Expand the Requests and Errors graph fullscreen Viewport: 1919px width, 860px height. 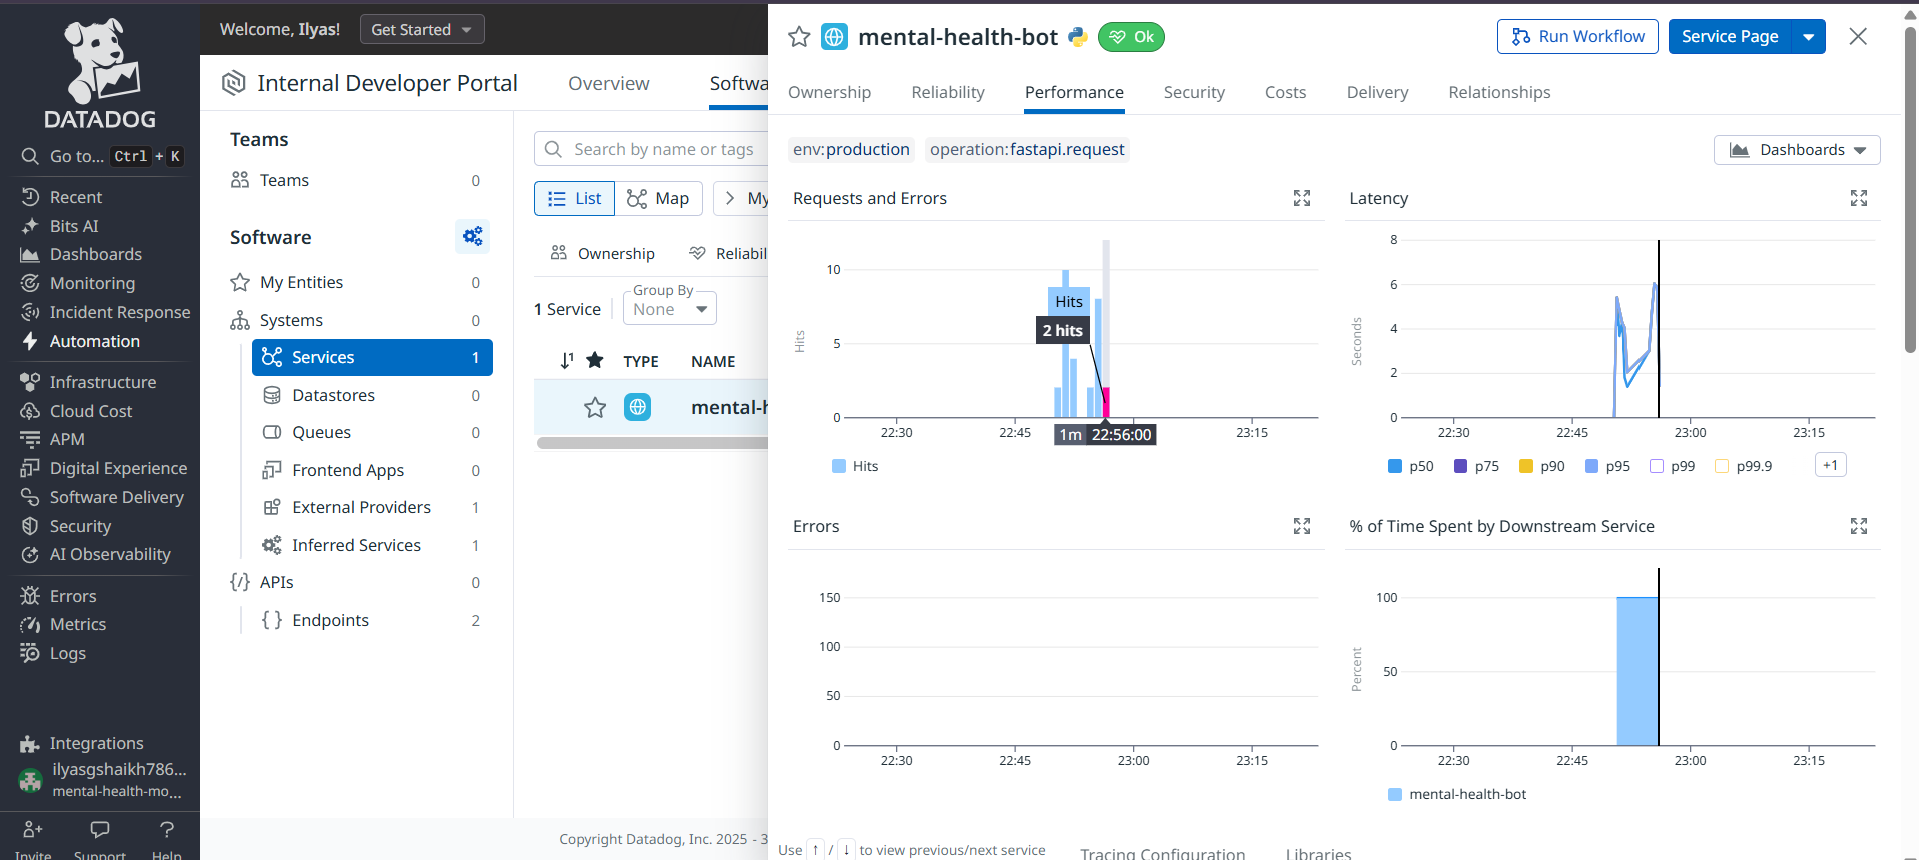[x=1302, y=198]
